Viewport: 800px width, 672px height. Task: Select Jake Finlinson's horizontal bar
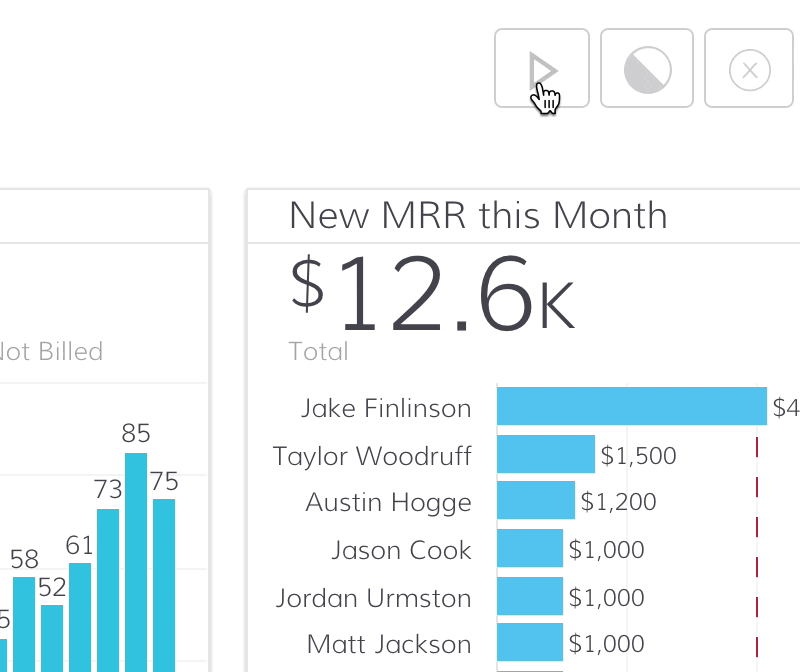(x=631, y=407)
